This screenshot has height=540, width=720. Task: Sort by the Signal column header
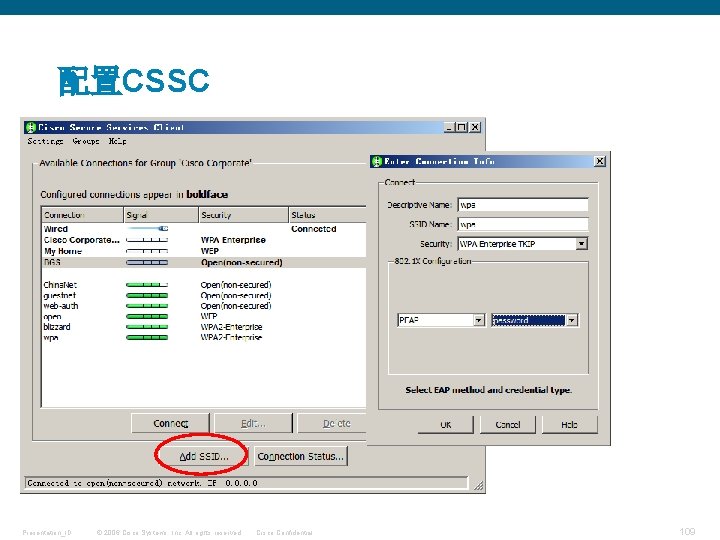161,214
